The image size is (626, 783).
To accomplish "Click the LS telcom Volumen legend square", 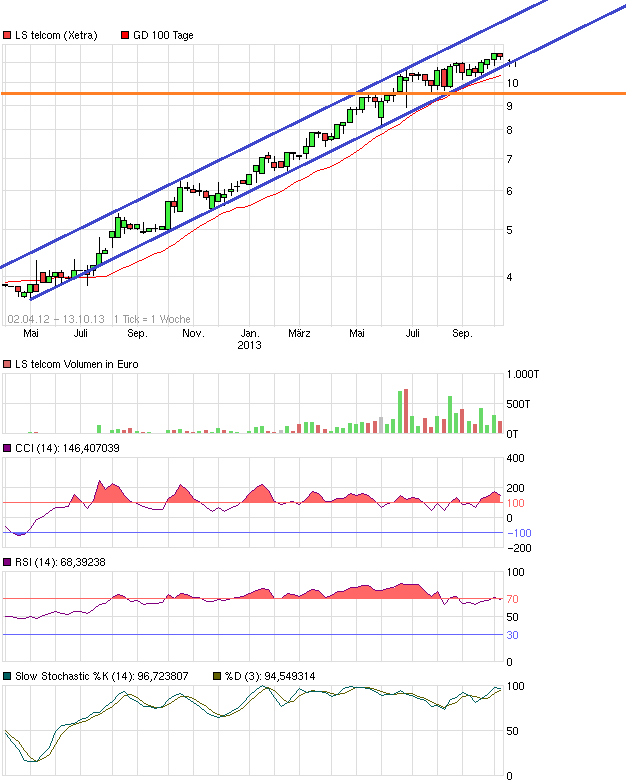I will click(x=7, y=363).
